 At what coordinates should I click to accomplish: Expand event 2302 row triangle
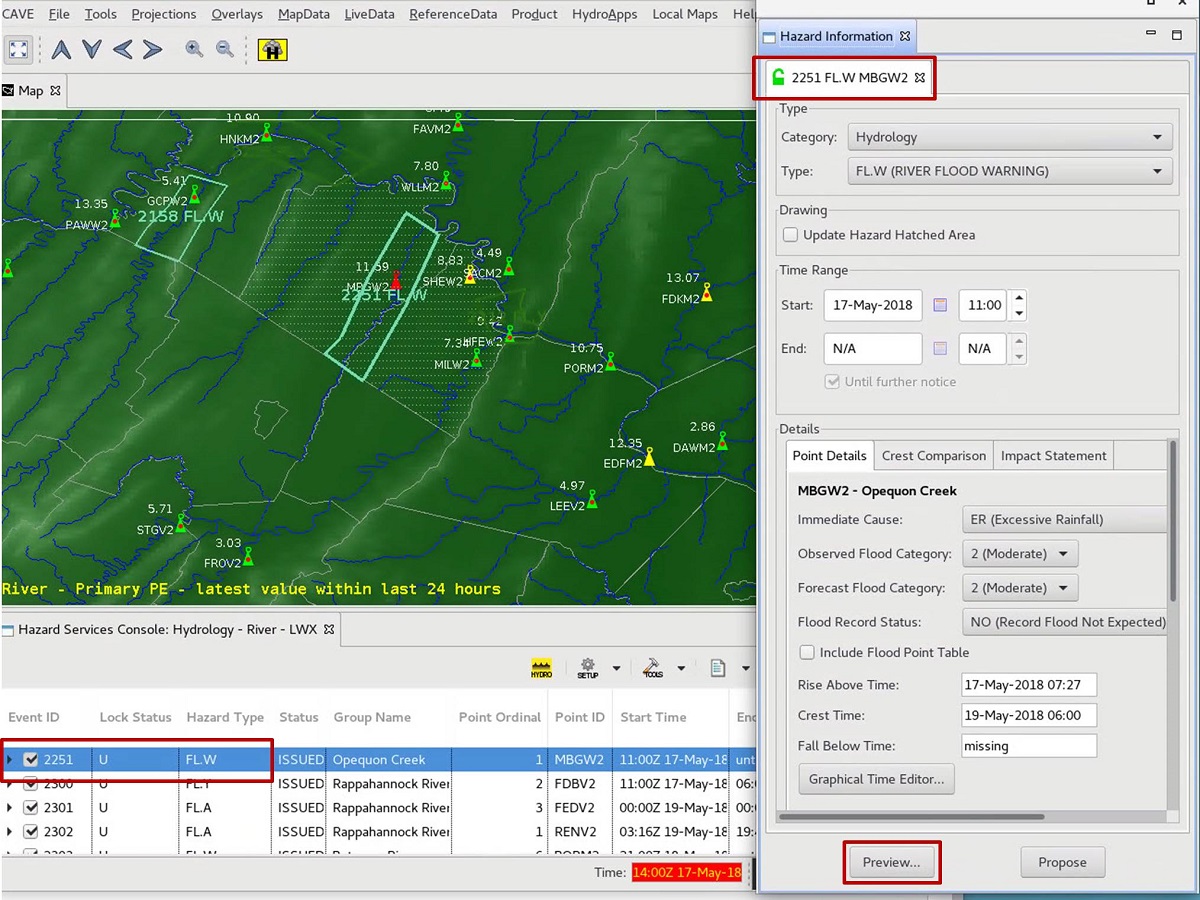tap(10, 832)
